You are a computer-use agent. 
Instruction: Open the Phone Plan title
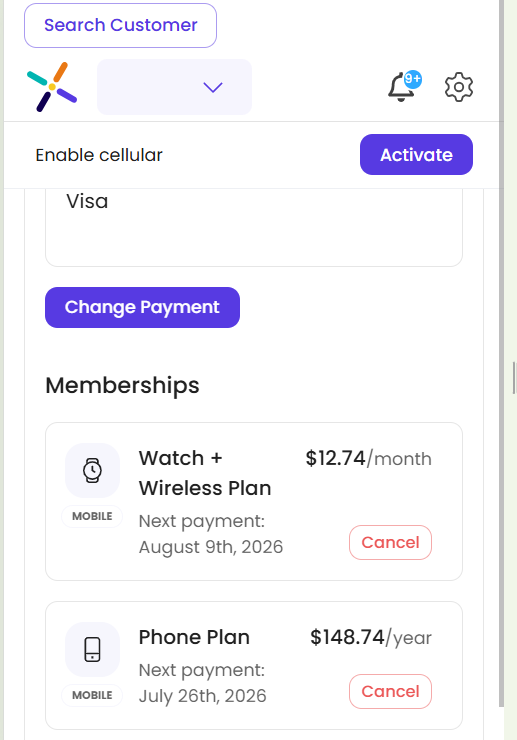[x=194, y=637]
